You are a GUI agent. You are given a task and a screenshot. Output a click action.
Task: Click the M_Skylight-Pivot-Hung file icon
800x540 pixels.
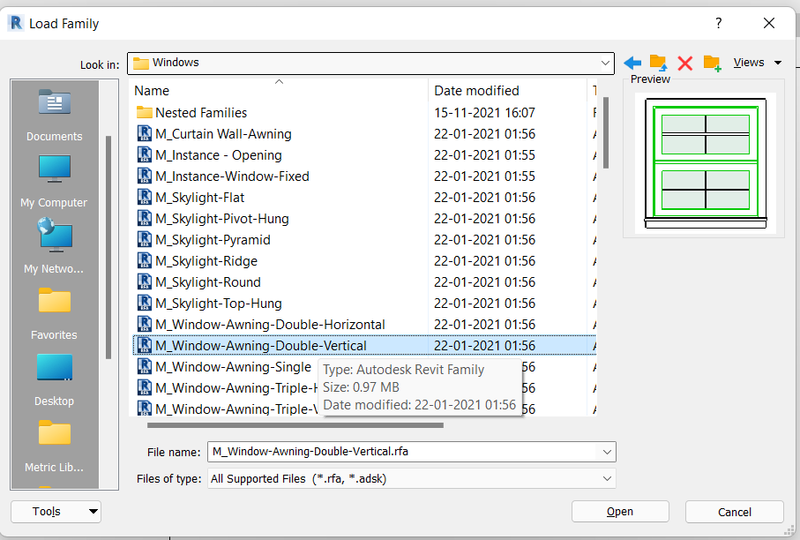point(144,218)
